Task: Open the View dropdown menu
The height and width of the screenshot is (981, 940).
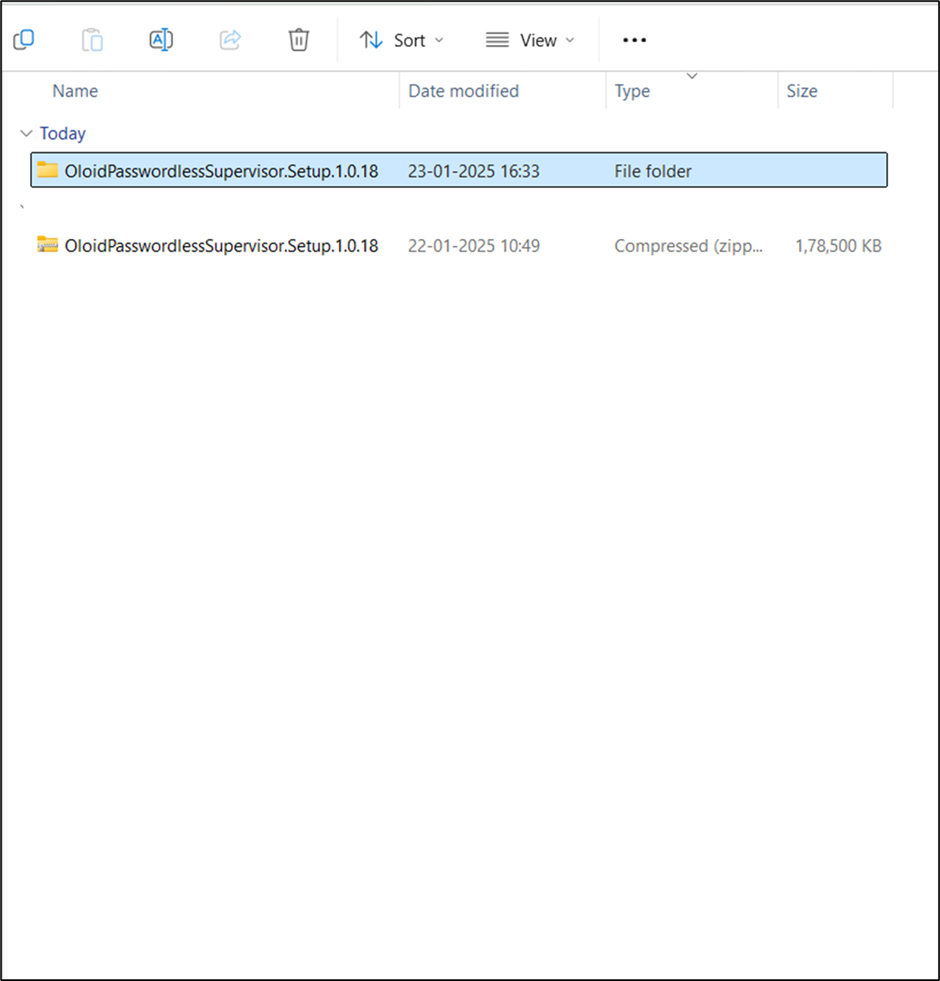Action: 530,40
